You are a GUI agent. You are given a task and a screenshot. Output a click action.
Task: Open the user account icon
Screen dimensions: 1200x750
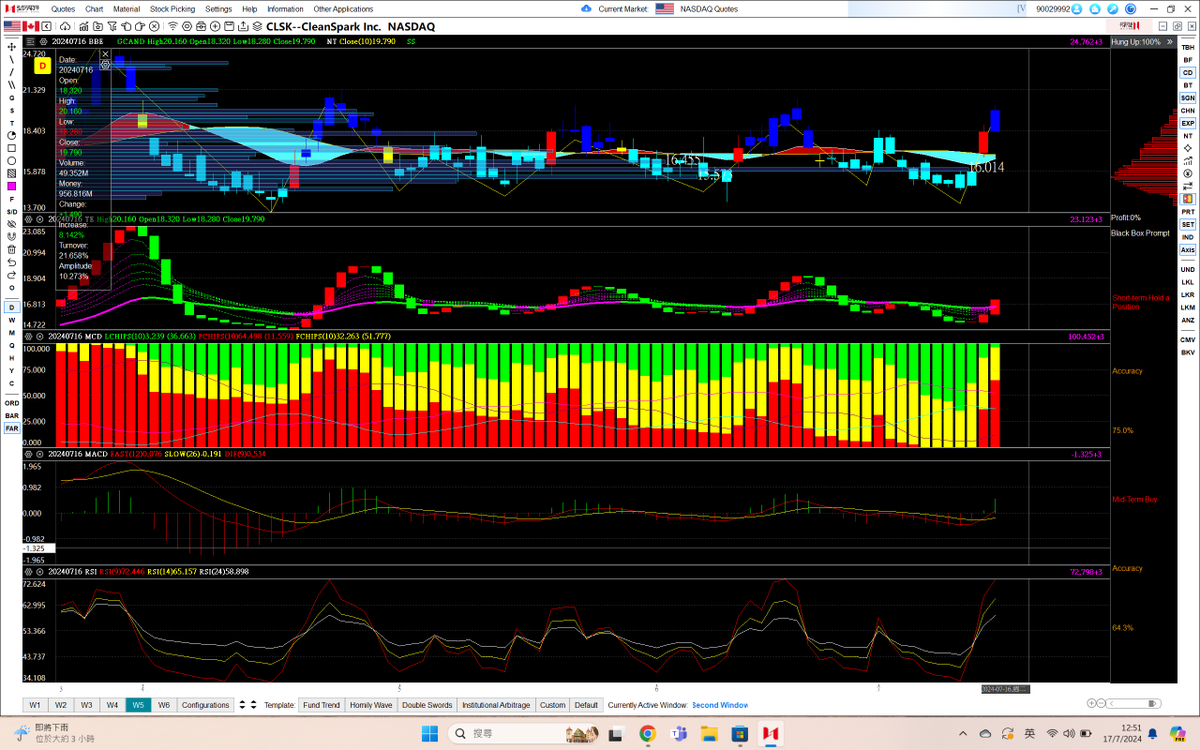pyautogui.click(x=1076, y=9)
